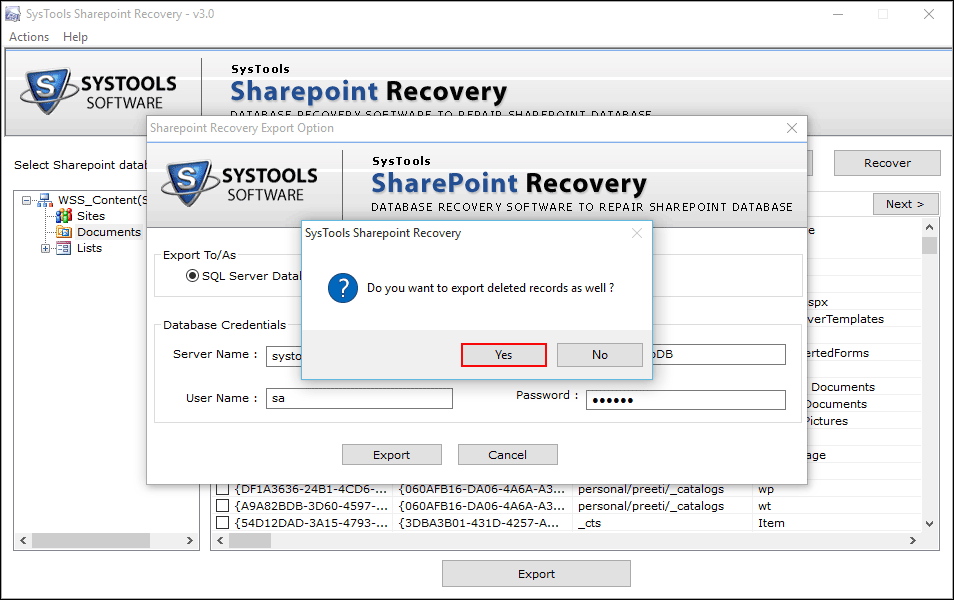Click Export button in Export Option dialog

(x=391, y=455)
